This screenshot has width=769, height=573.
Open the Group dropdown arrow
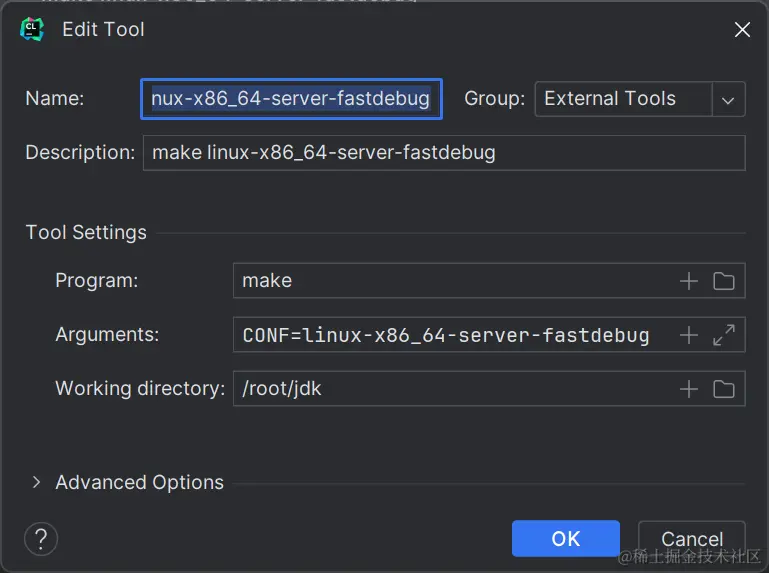point(728,100)
